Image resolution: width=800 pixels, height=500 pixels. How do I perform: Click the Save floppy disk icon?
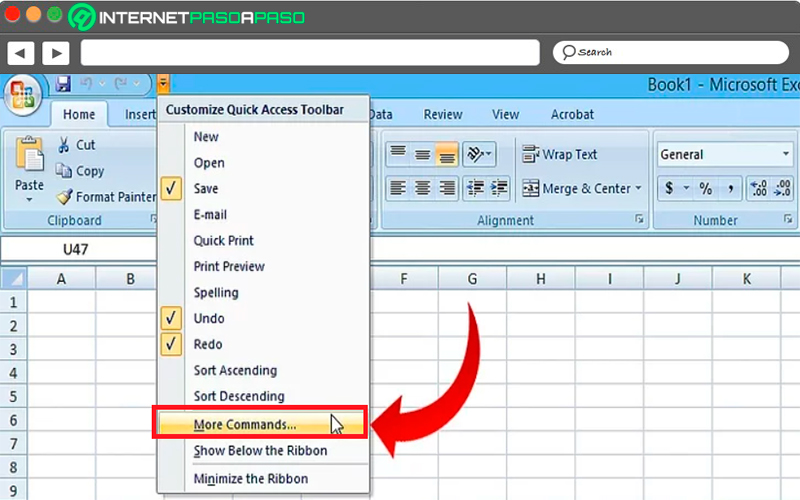click(x=63, y=84)
